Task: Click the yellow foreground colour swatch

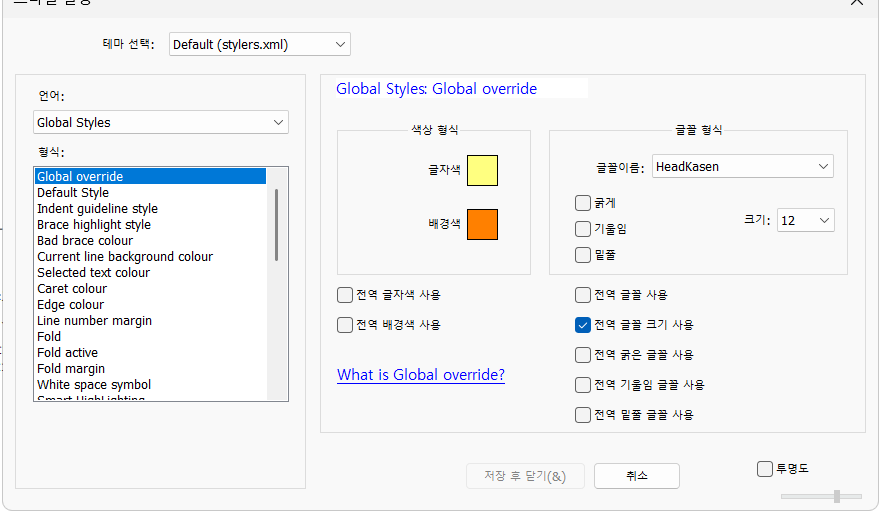Action: coord(482,171)
